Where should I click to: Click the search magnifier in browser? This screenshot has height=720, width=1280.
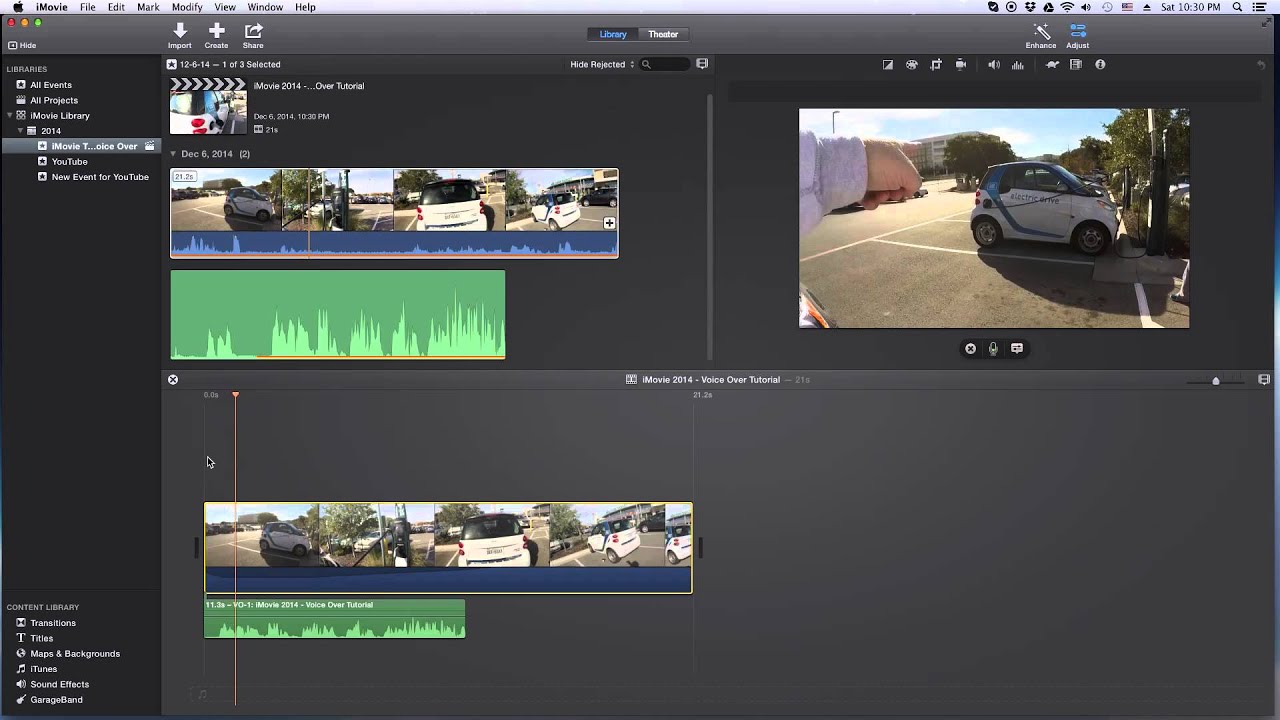pyautogui.click(x=646, y=65)
